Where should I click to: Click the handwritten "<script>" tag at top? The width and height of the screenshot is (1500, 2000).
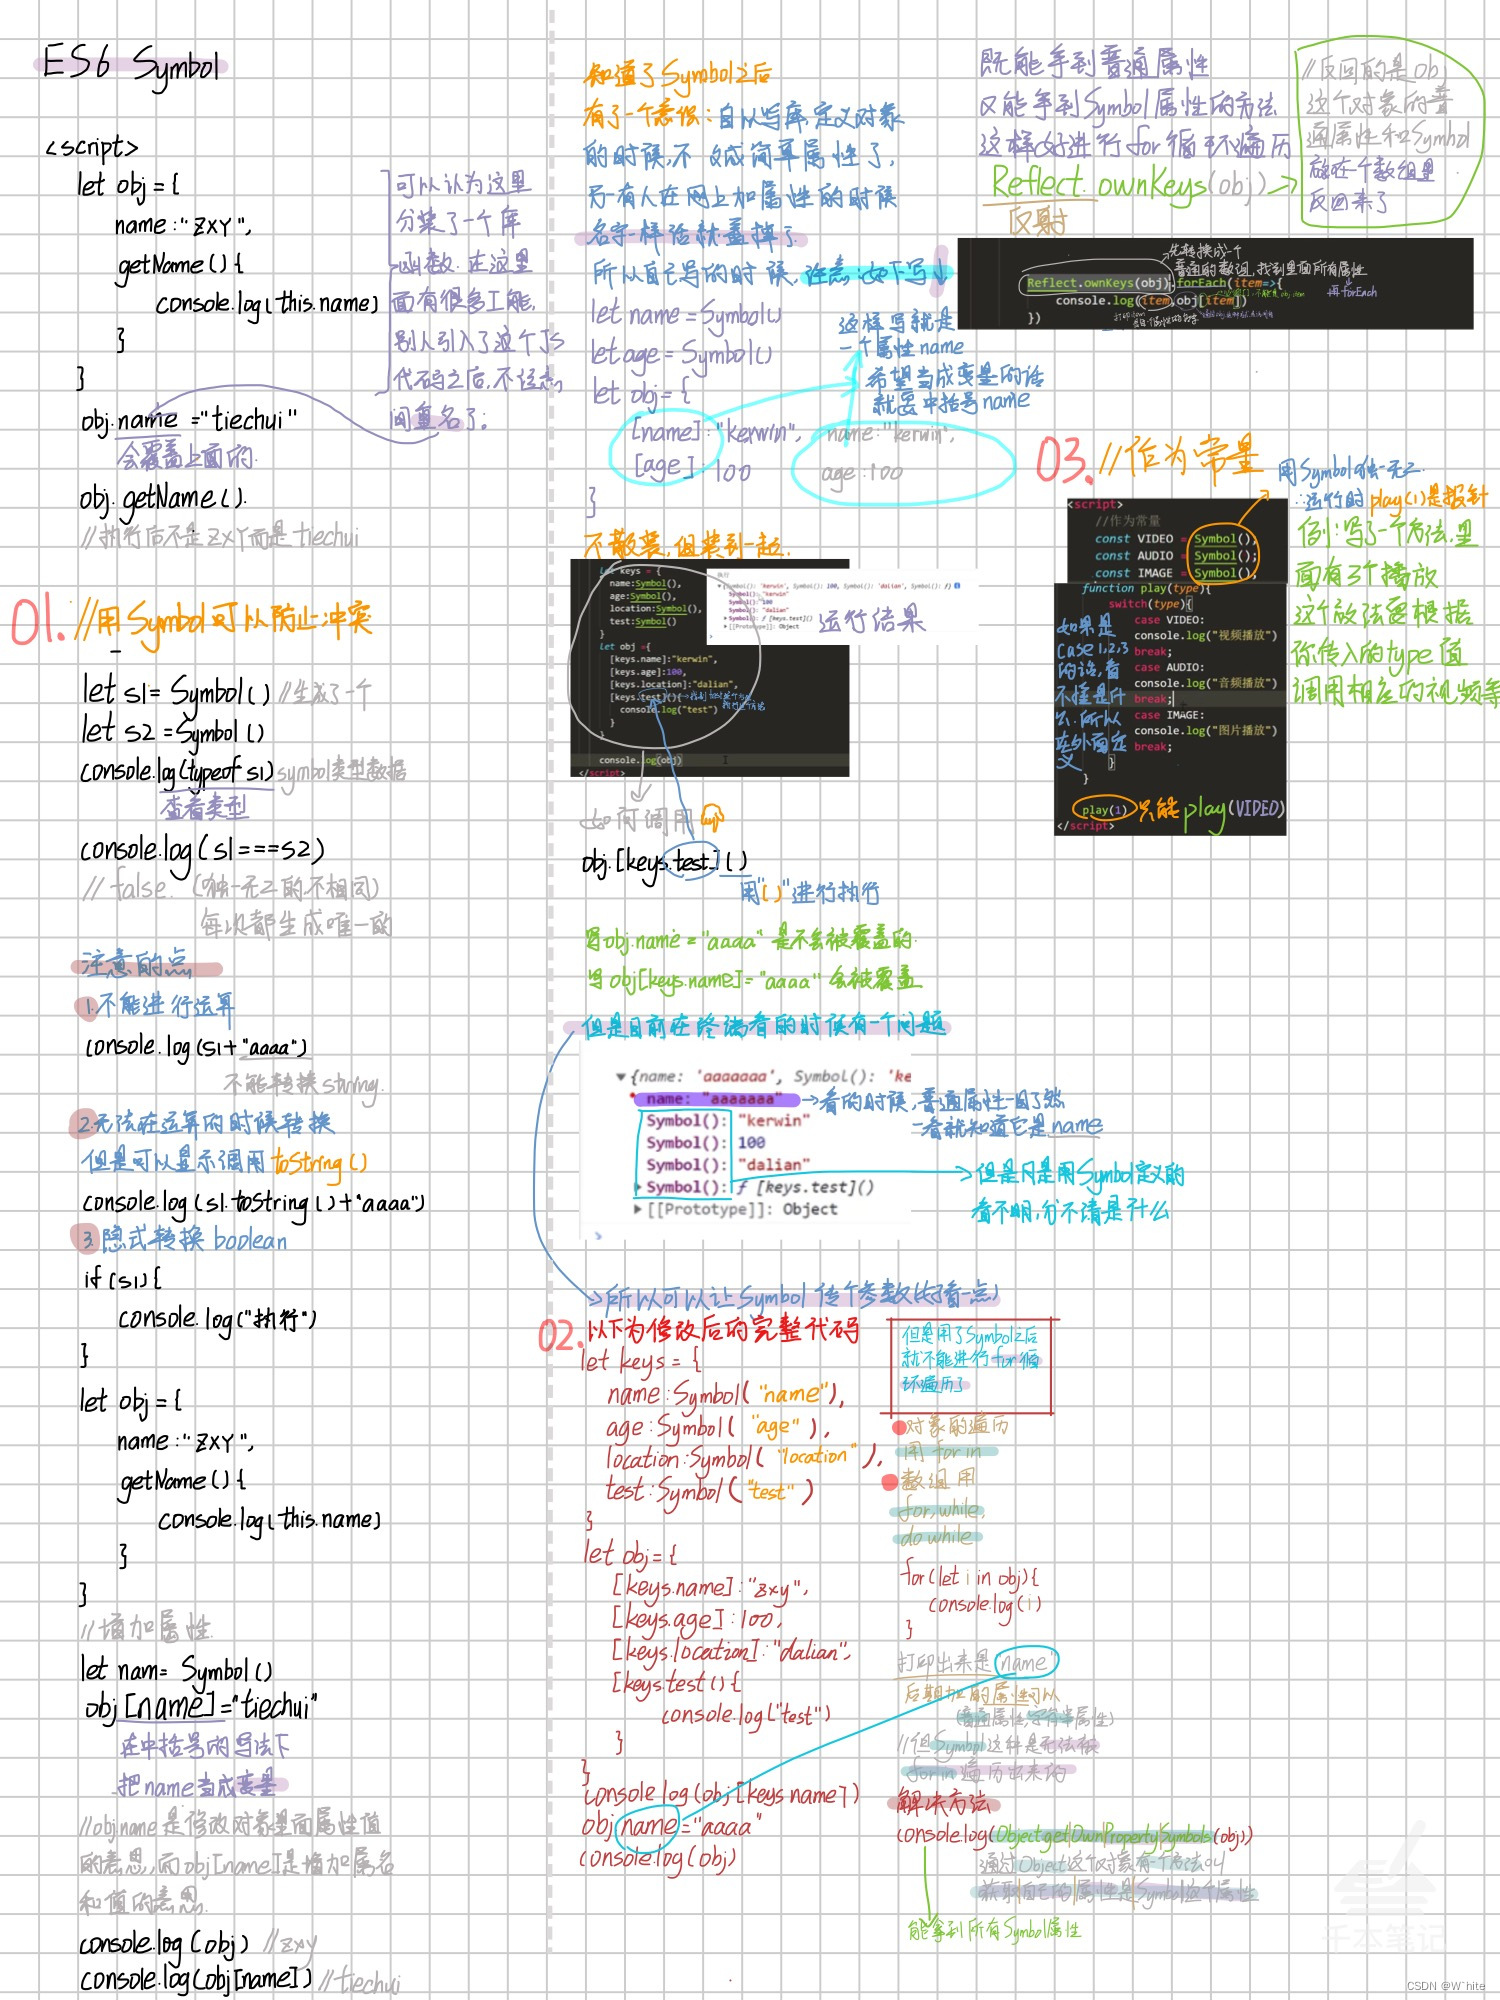pos(91,147)
